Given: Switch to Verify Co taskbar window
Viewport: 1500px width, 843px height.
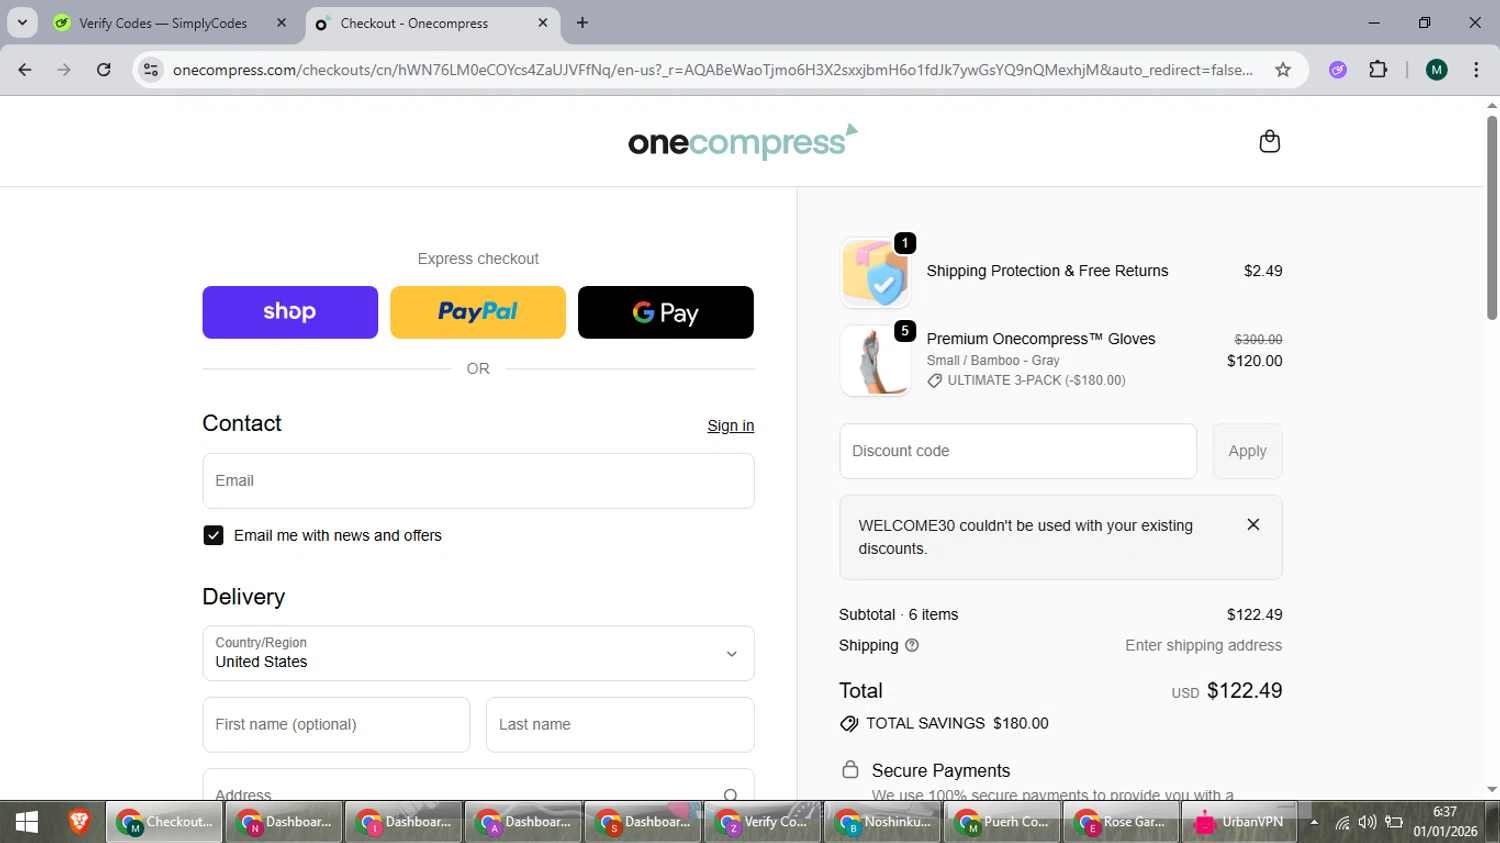Looking at the screenshot, I should pyautogui.click(x=763, y=822).
